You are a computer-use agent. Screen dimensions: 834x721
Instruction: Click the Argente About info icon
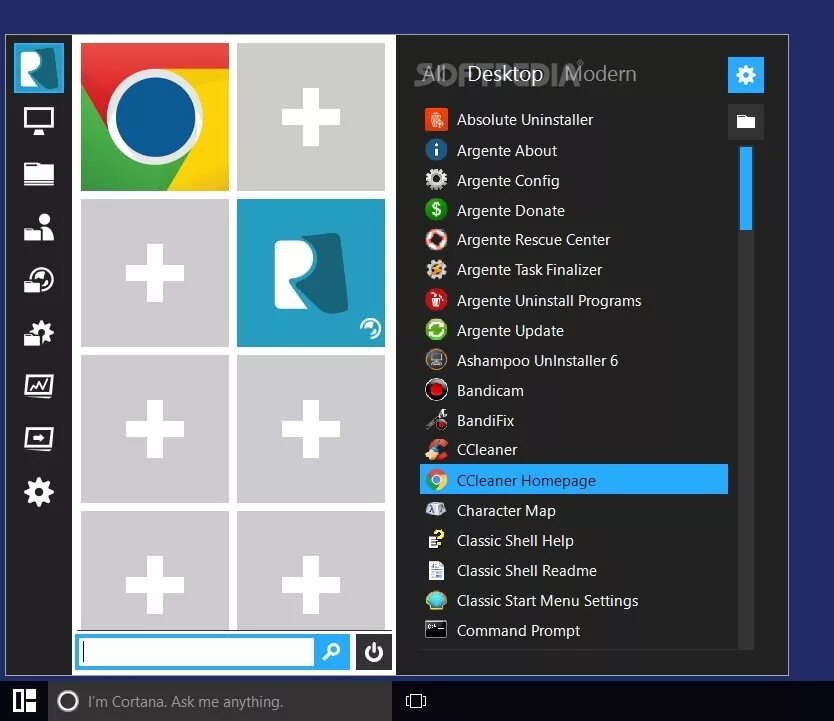pos(436,150)
